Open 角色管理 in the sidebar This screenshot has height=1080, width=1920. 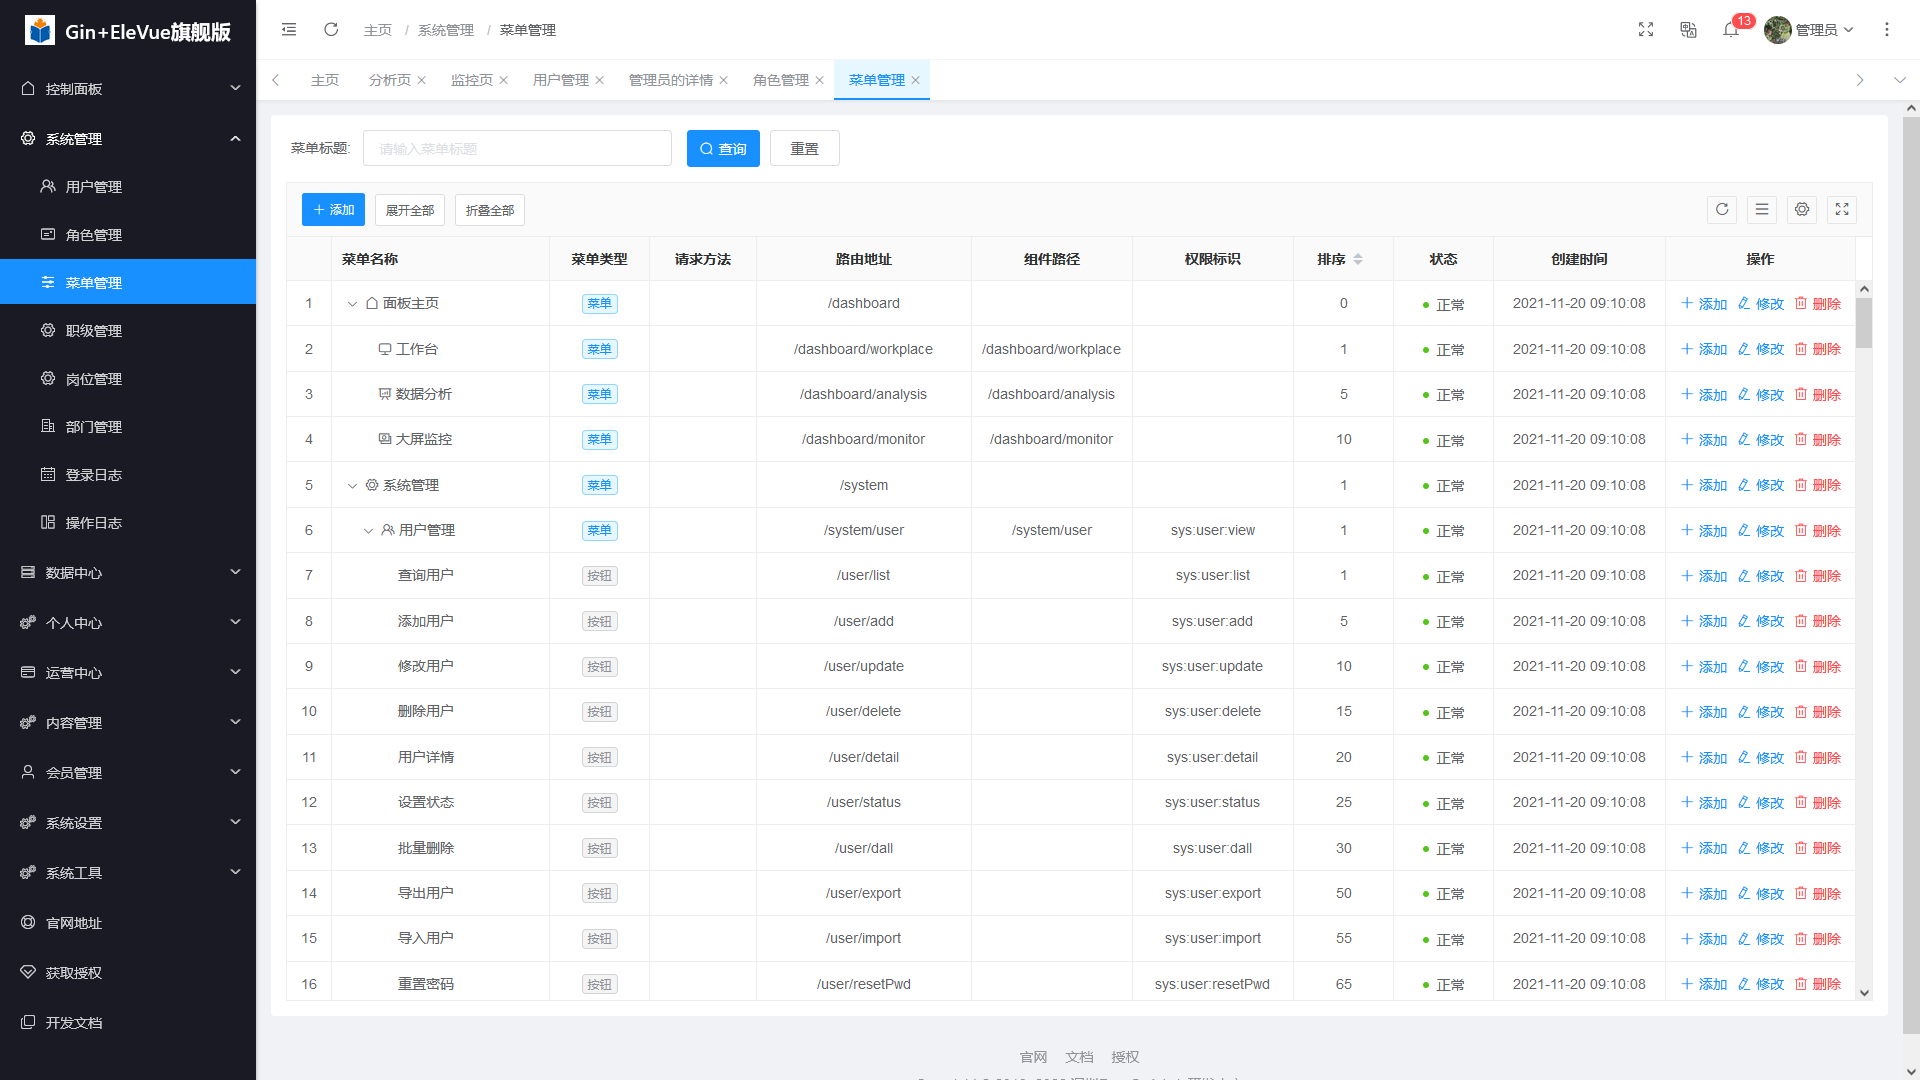(94, 235)
